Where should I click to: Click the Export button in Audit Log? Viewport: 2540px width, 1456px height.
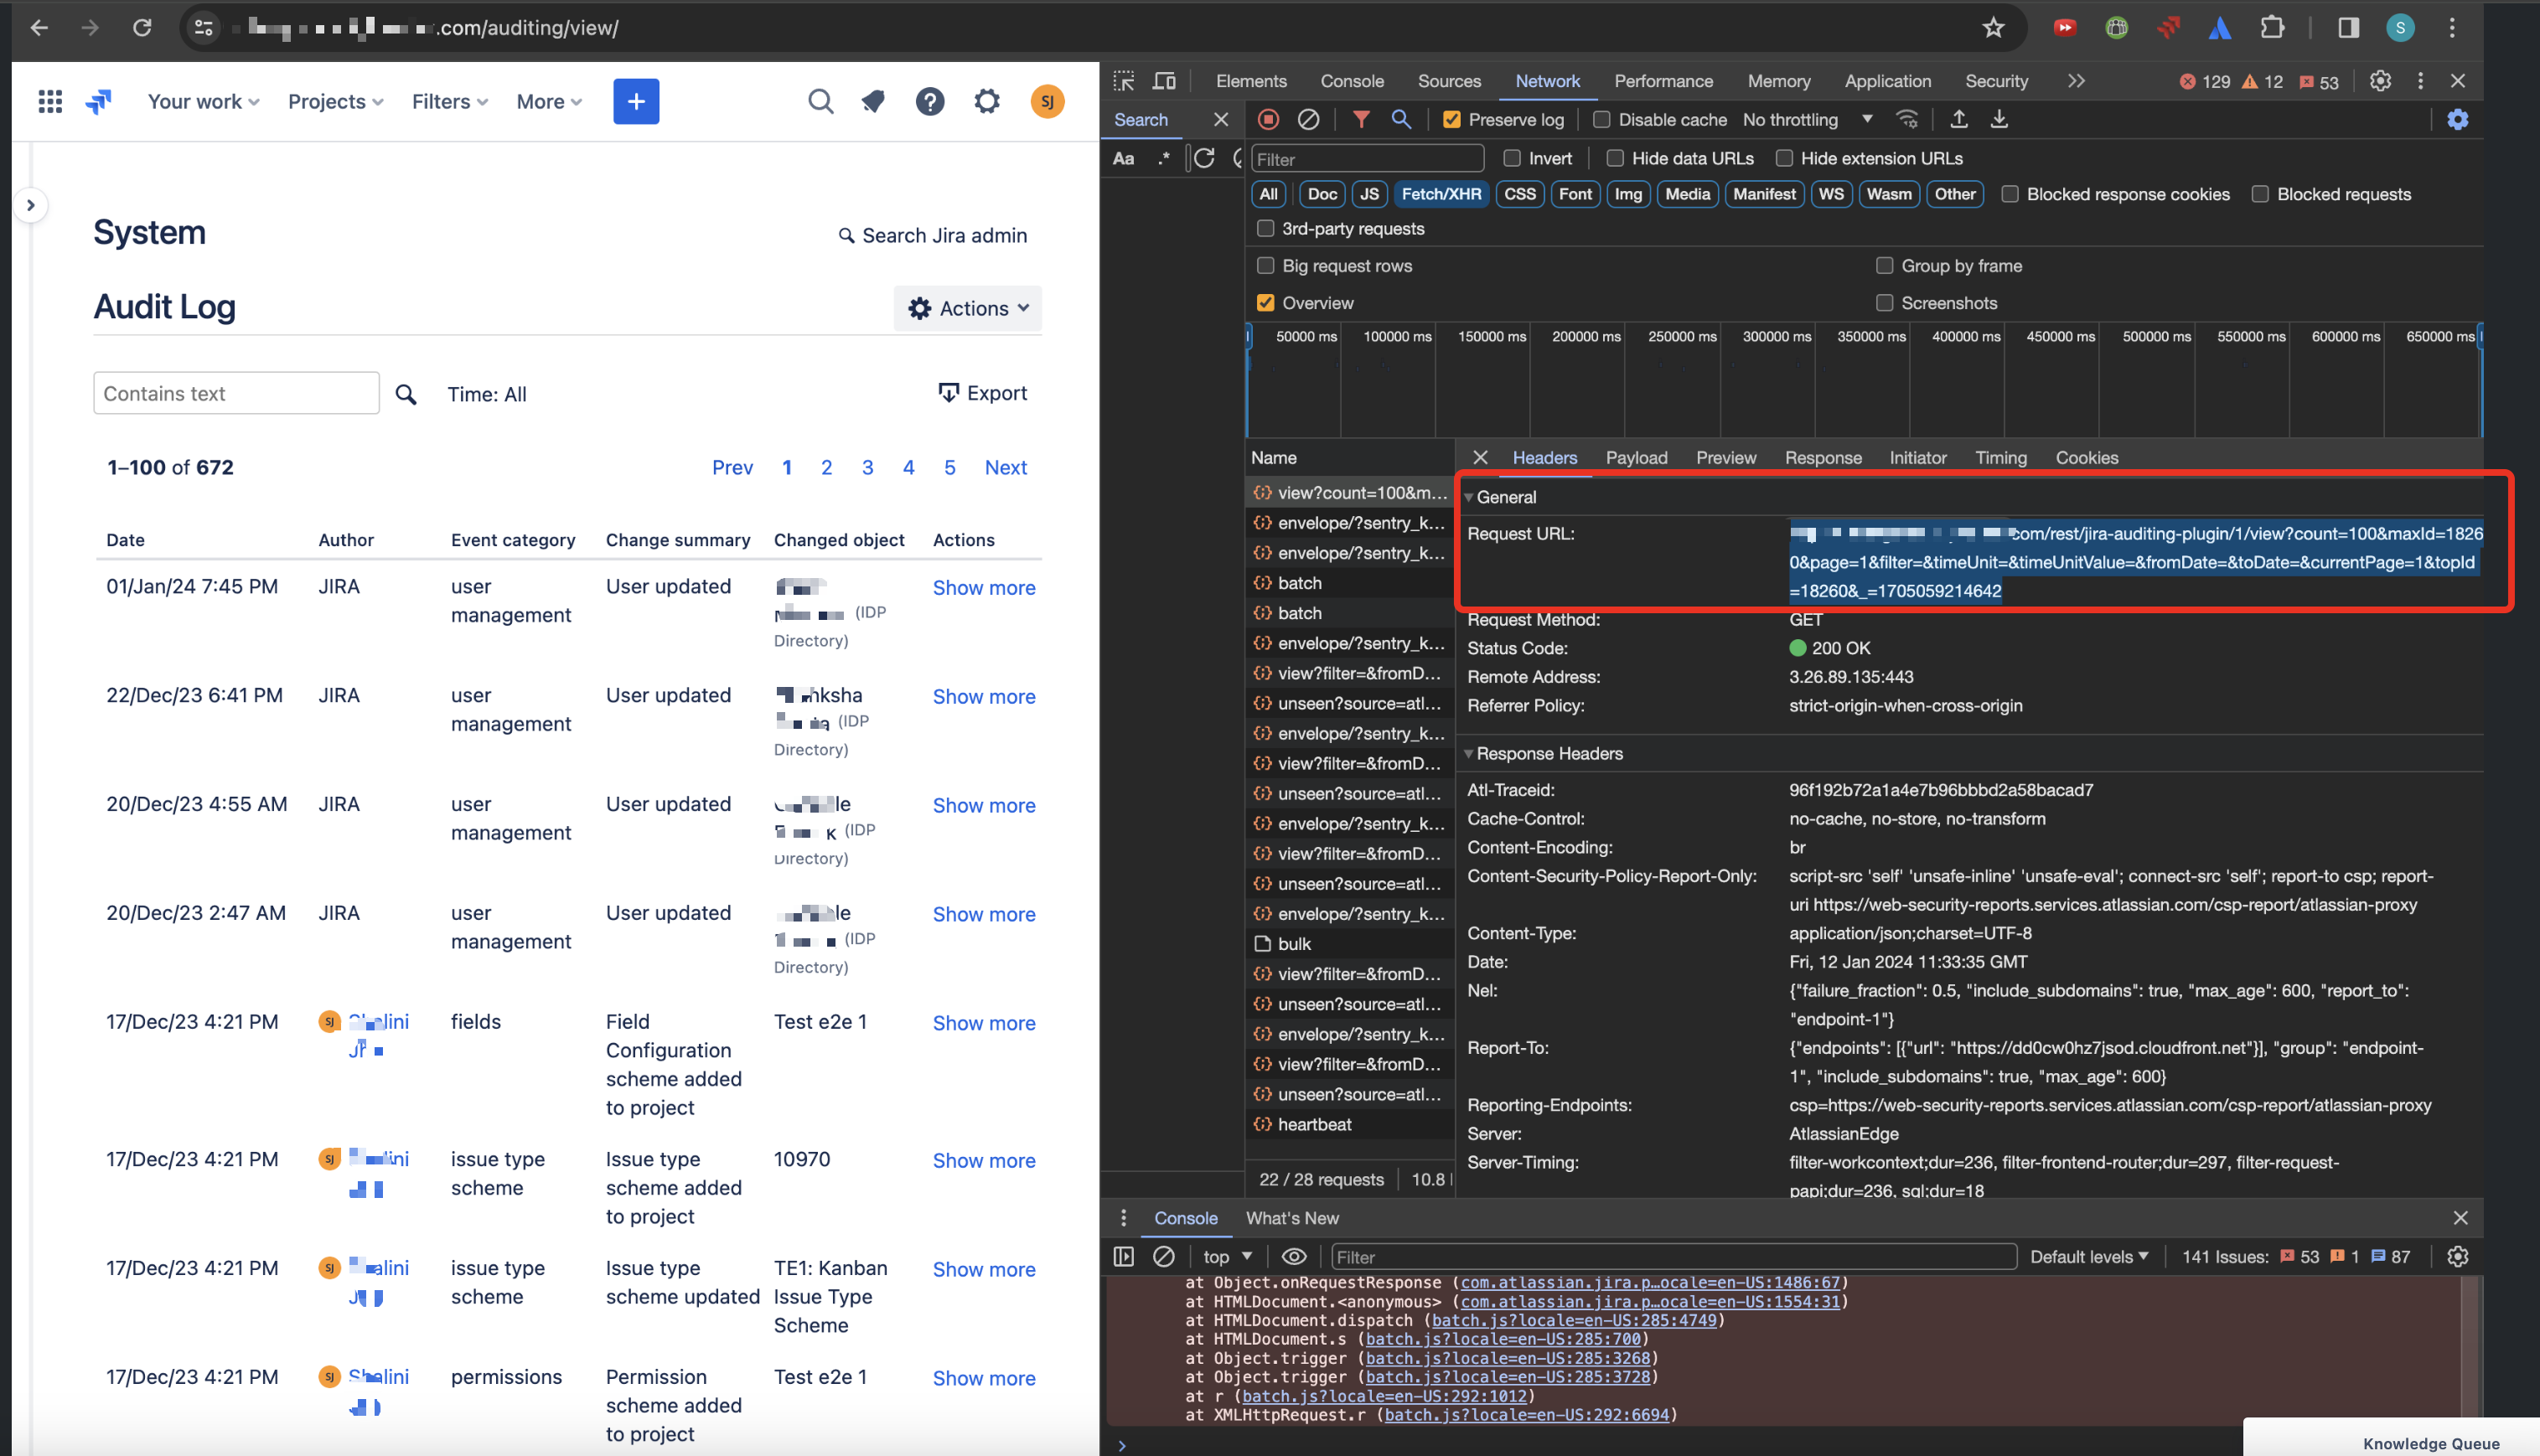coord(982,393)
